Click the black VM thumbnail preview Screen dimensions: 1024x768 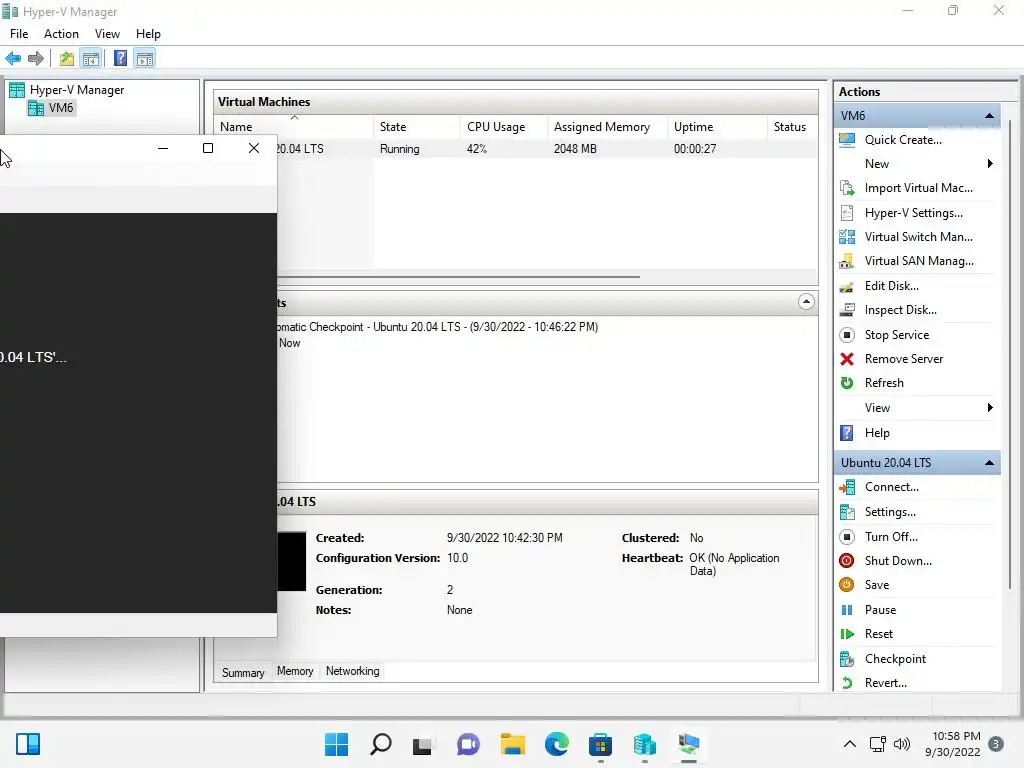pyautogui.click(x=291, y=562)
